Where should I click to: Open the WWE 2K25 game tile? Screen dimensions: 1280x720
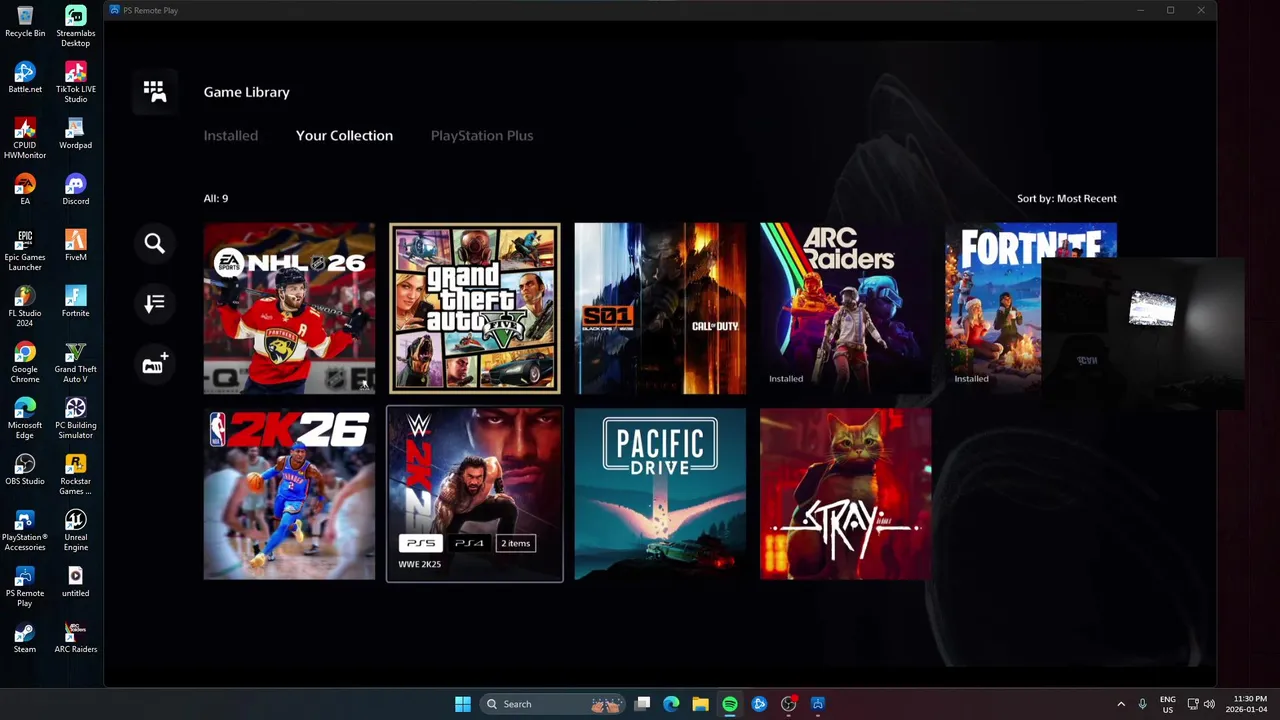click(475, 494)
